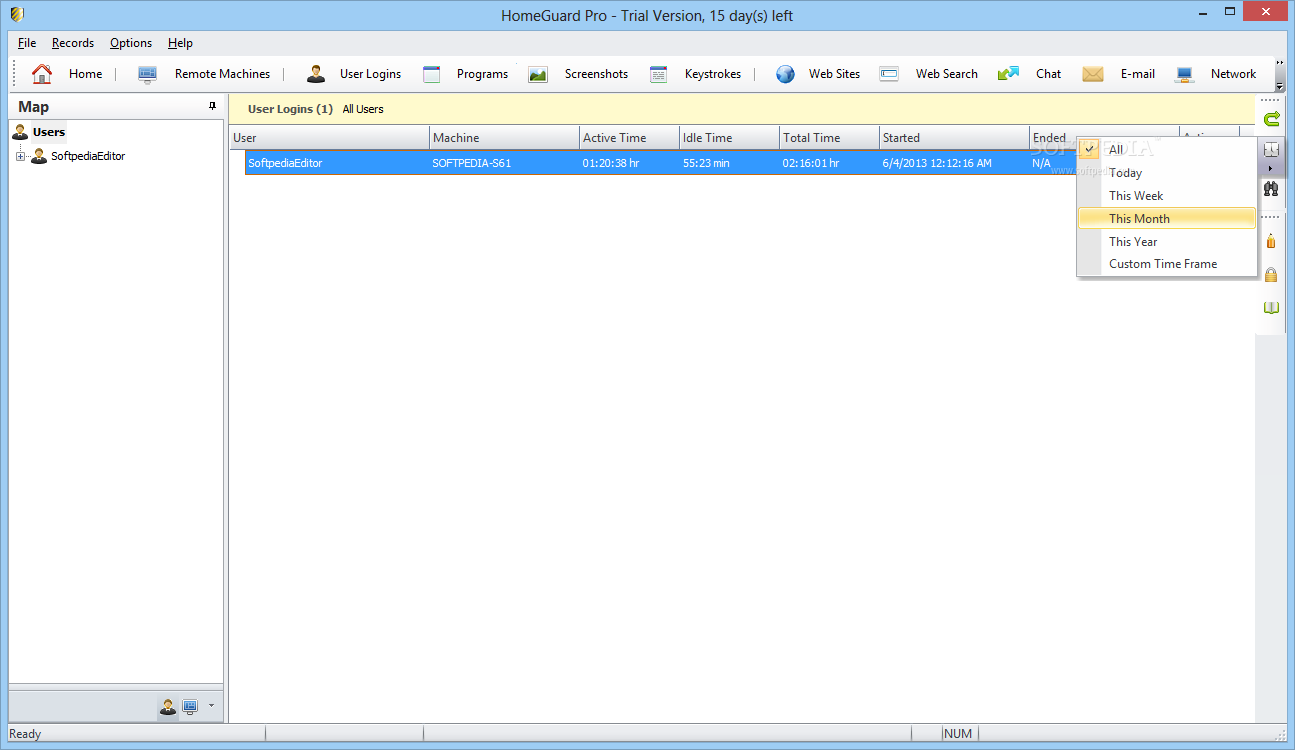
Task: Click the Network computer icon
Action: 1185,74
